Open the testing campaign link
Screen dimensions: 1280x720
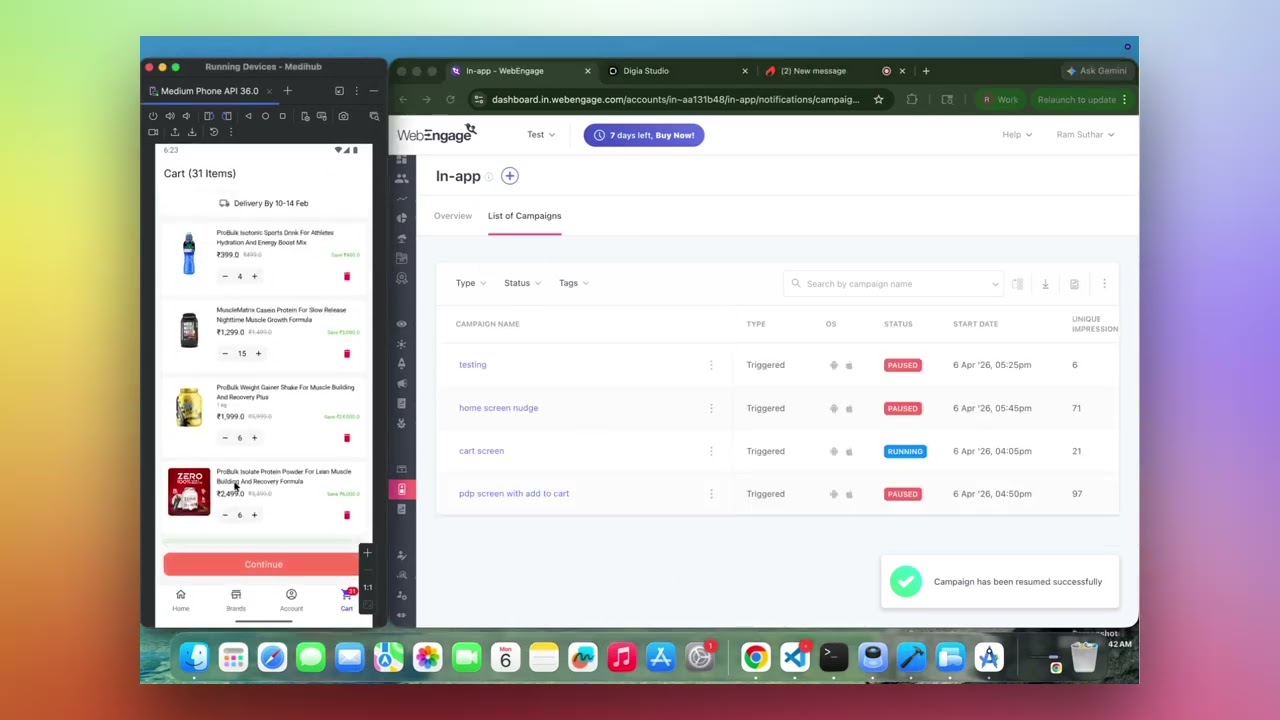(473, 365)
